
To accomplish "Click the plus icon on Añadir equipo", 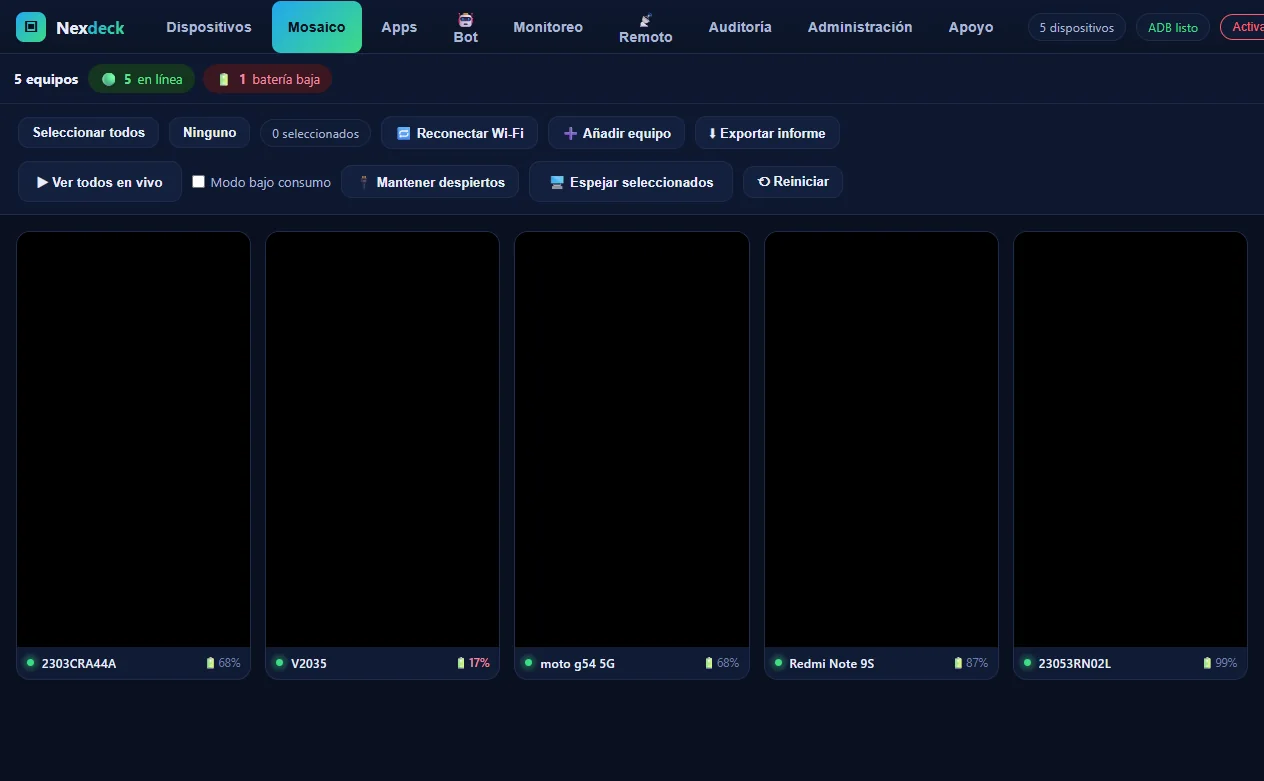I will click(570, 133).
